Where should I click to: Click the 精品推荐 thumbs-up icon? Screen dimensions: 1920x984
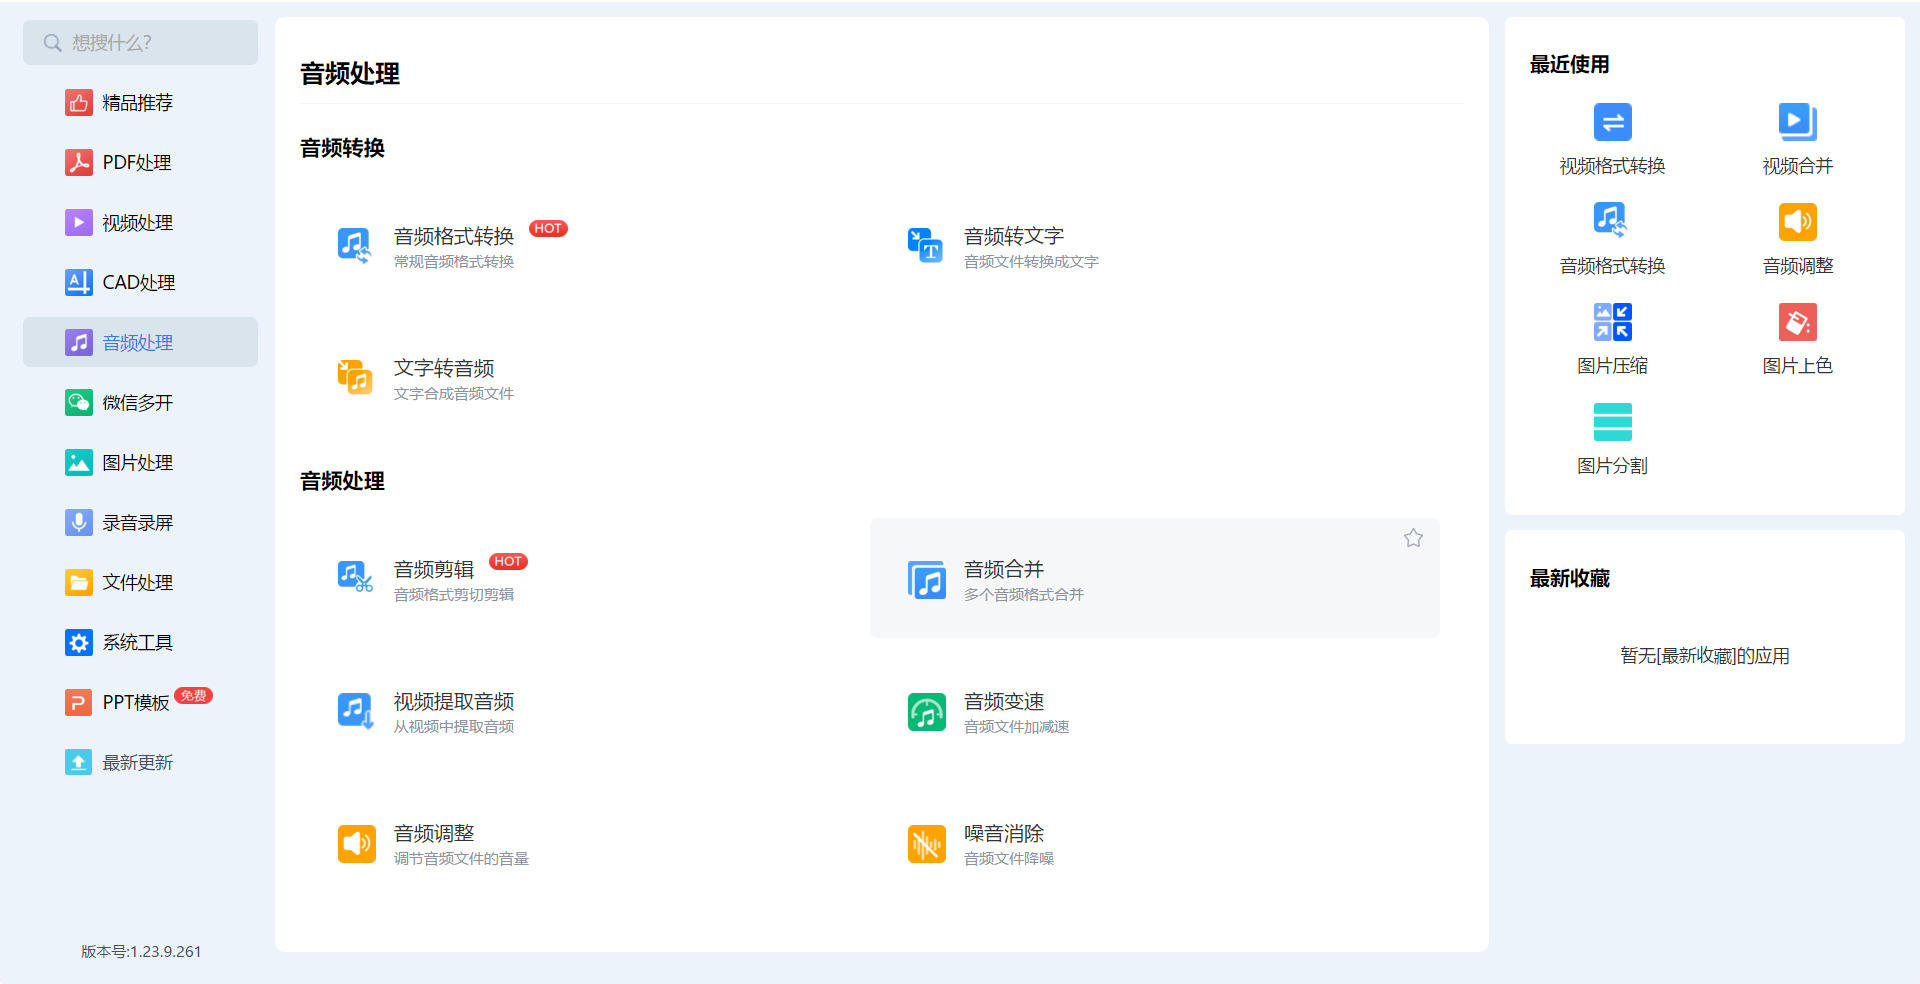pyautogui.click(x=79, y=102)
